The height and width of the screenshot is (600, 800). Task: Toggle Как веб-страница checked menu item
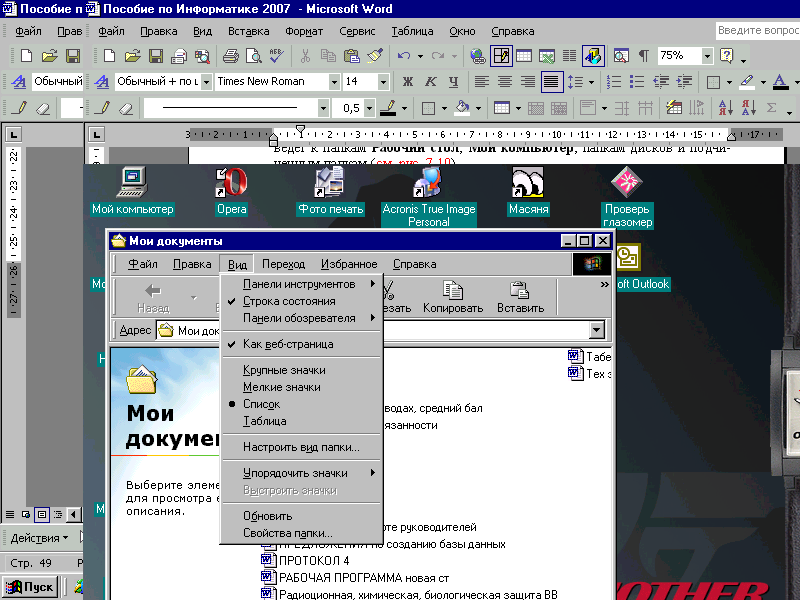(x=301, y=344)
